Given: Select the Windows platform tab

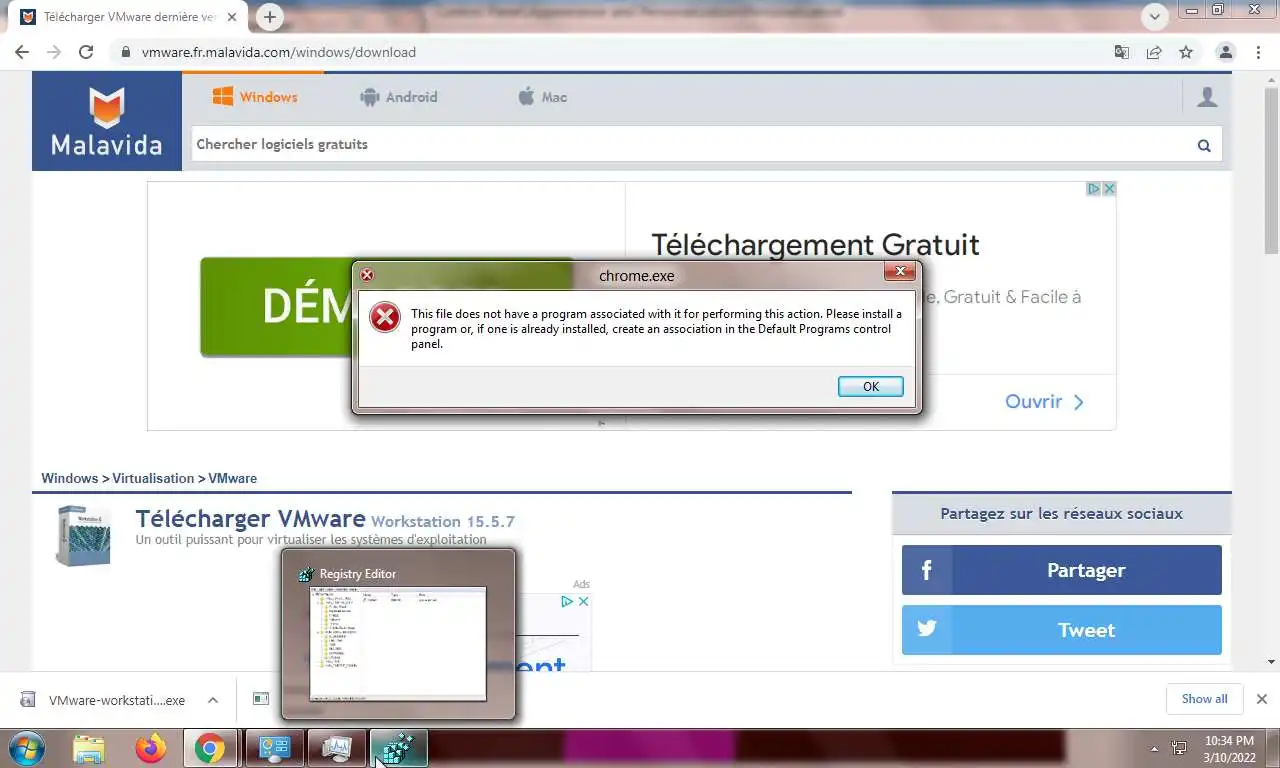Looking at the screenshot, I should 255,97.
